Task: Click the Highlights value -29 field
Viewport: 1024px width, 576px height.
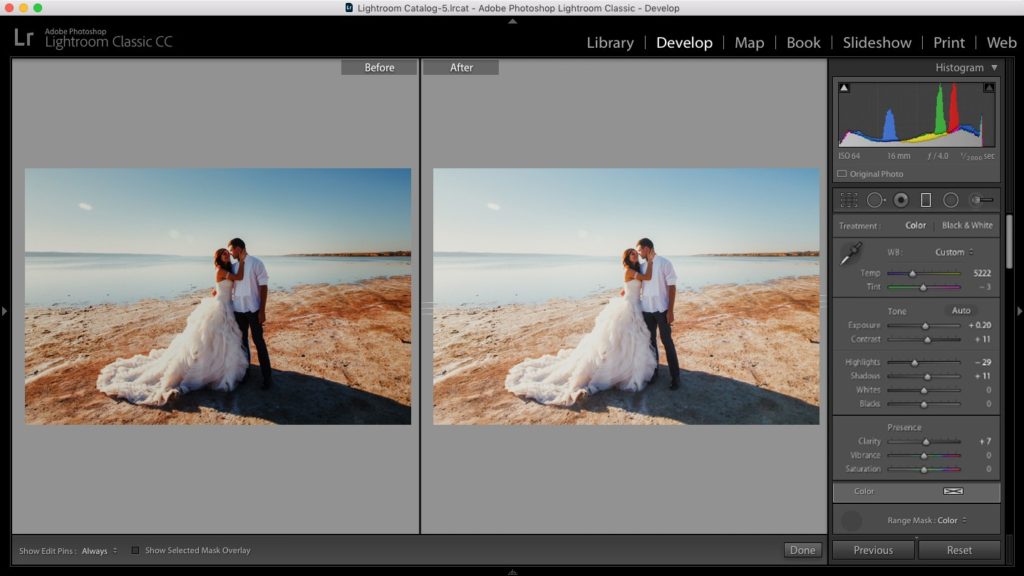Action: coord(983,362)
